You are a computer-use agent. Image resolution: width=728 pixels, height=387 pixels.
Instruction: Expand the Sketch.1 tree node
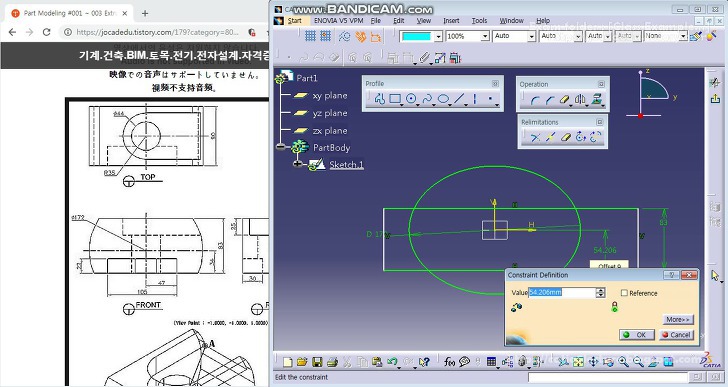[x=298, y=164]
